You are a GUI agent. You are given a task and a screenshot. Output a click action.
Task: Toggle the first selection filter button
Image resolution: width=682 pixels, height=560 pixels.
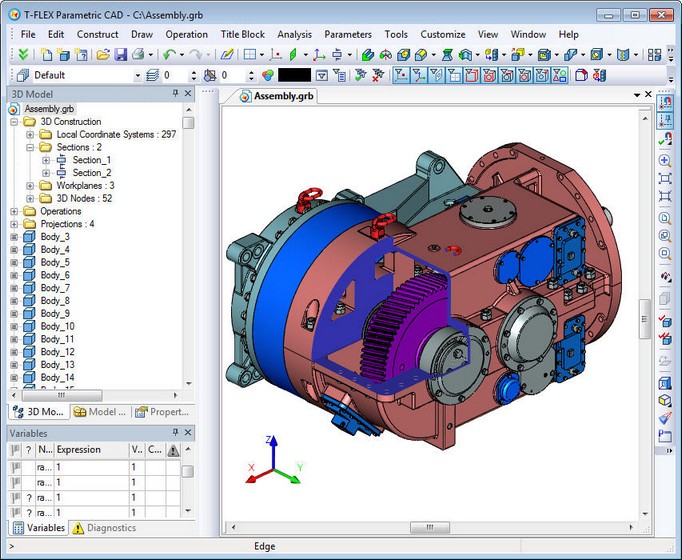pos(401,75)
